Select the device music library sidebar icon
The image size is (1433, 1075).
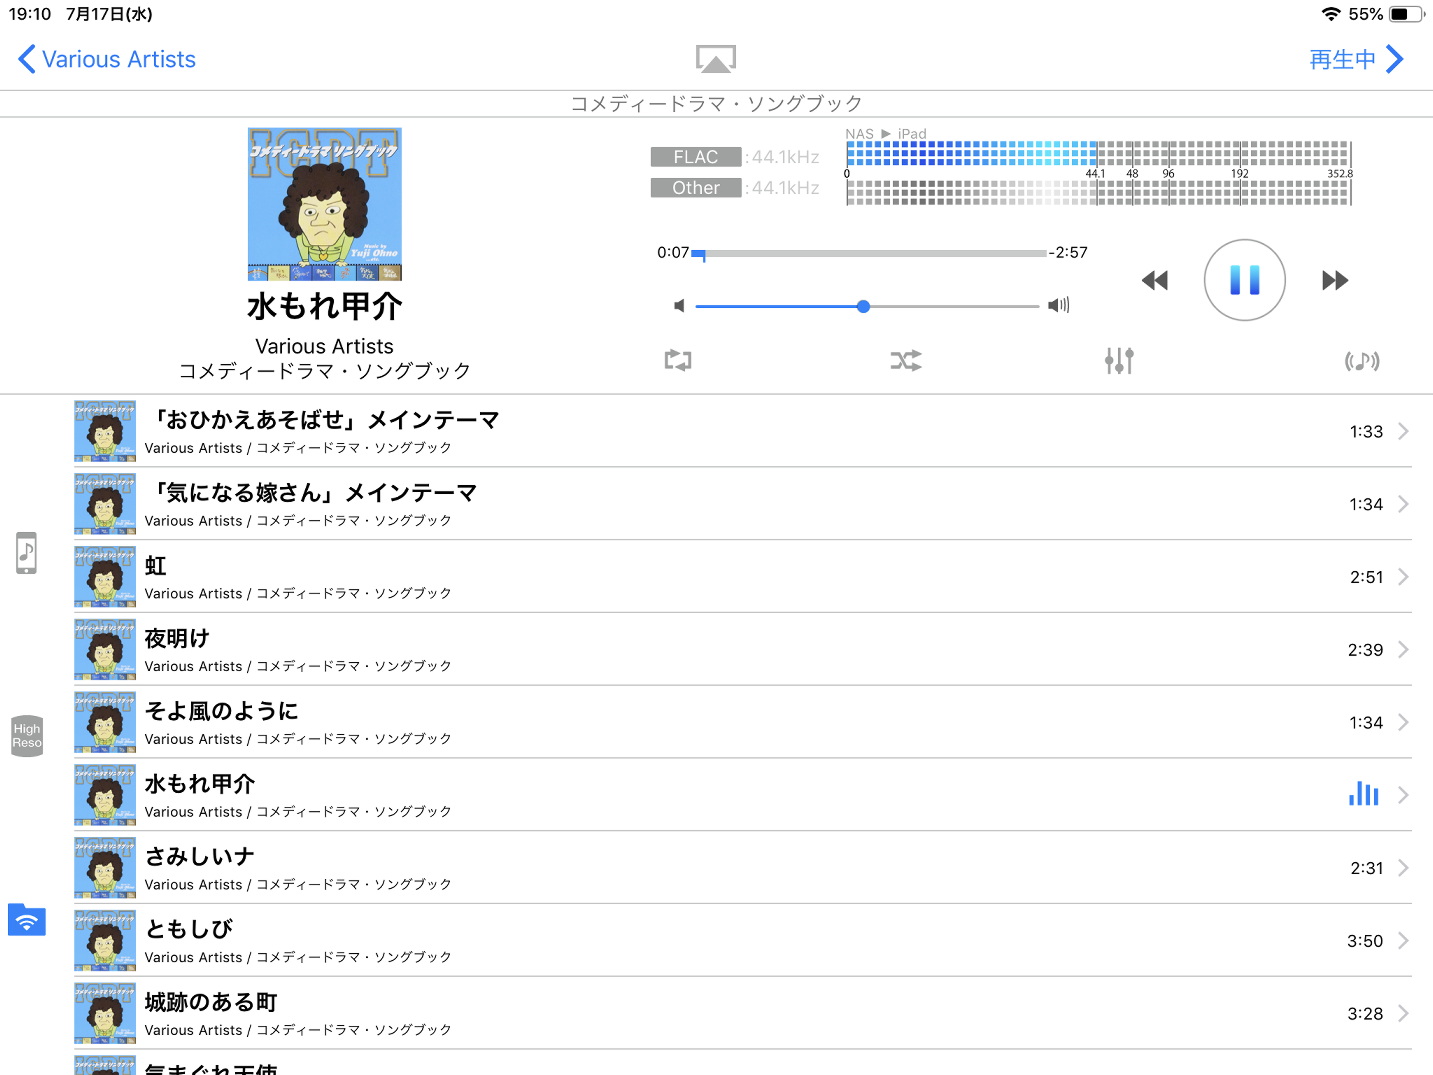point(27,553)
